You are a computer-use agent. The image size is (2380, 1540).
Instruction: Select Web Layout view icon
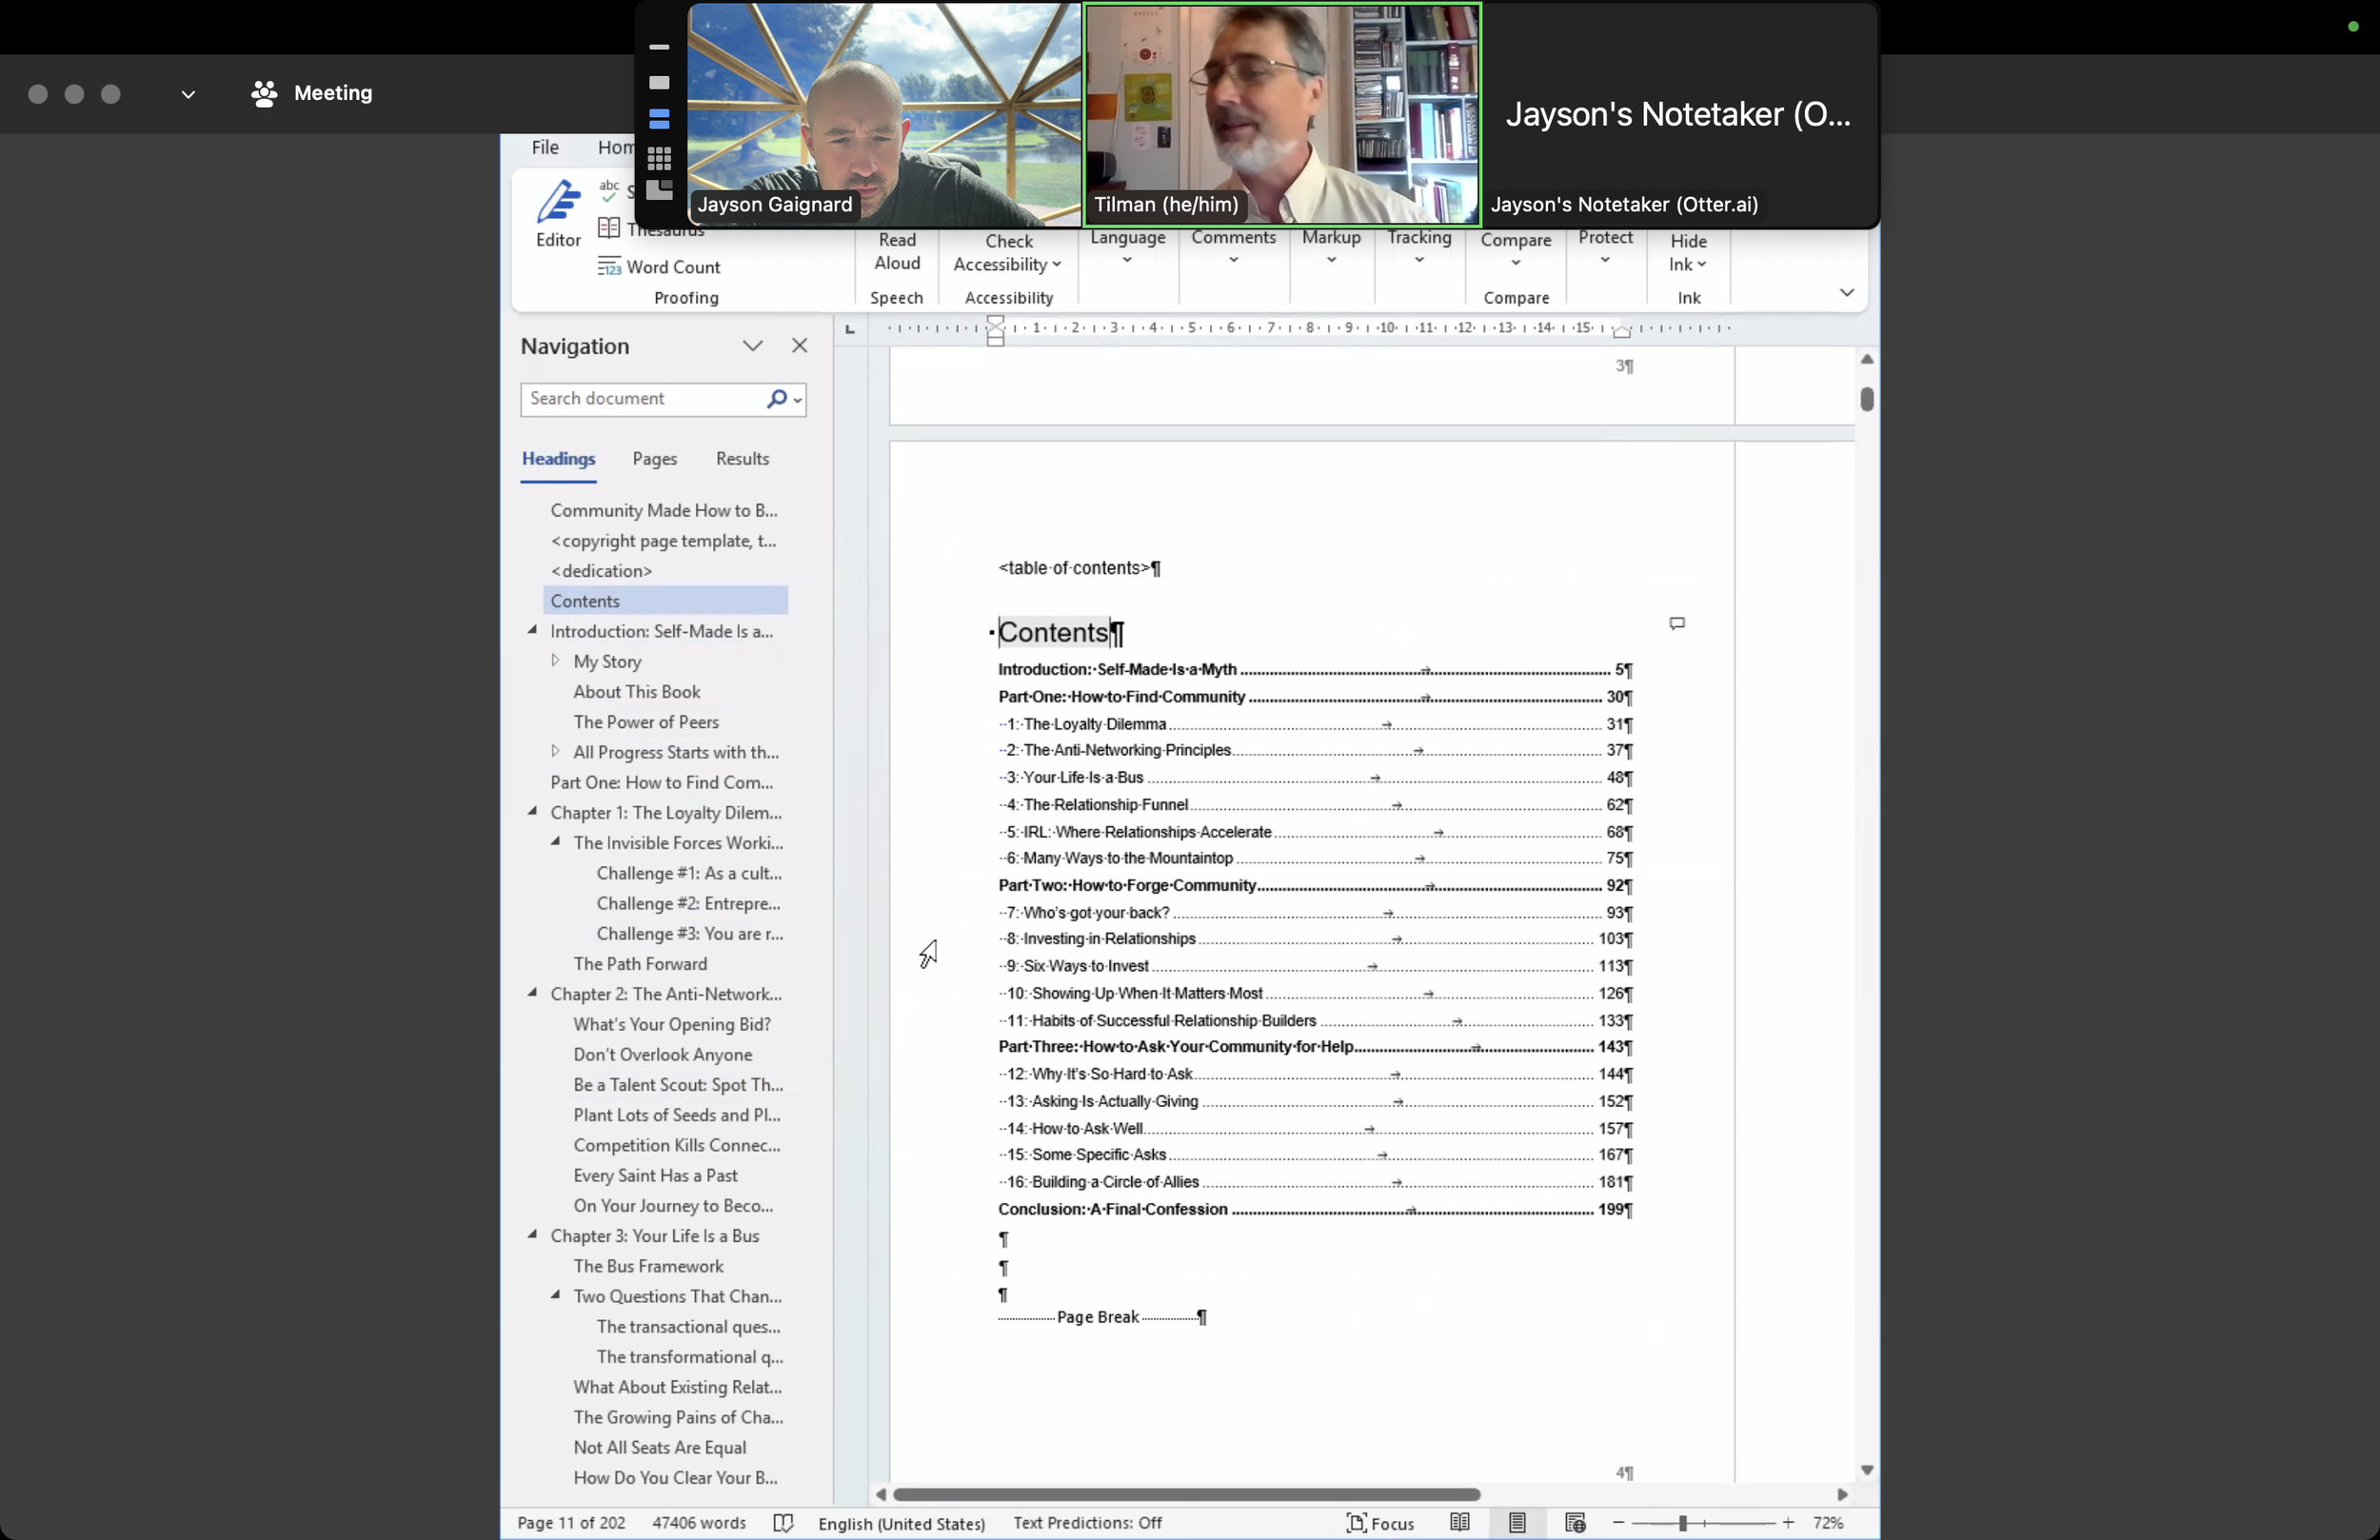(x=1575, y=1522)
